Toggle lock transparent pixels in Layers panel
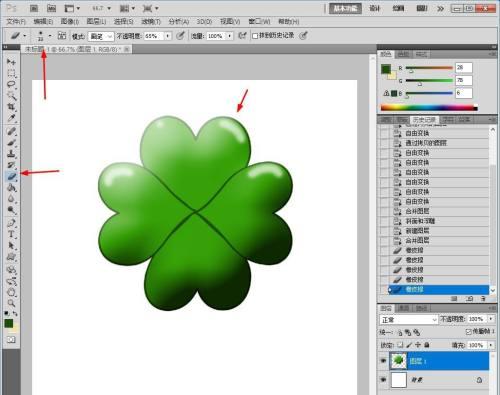This screenshot has height=395, width=500. (400, 345)
